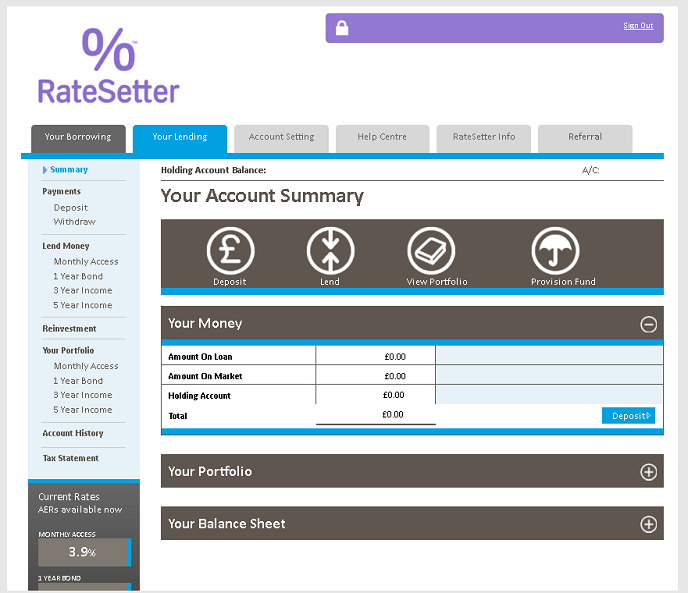Select Monthly Access under Lend Money

coord(86,262)
